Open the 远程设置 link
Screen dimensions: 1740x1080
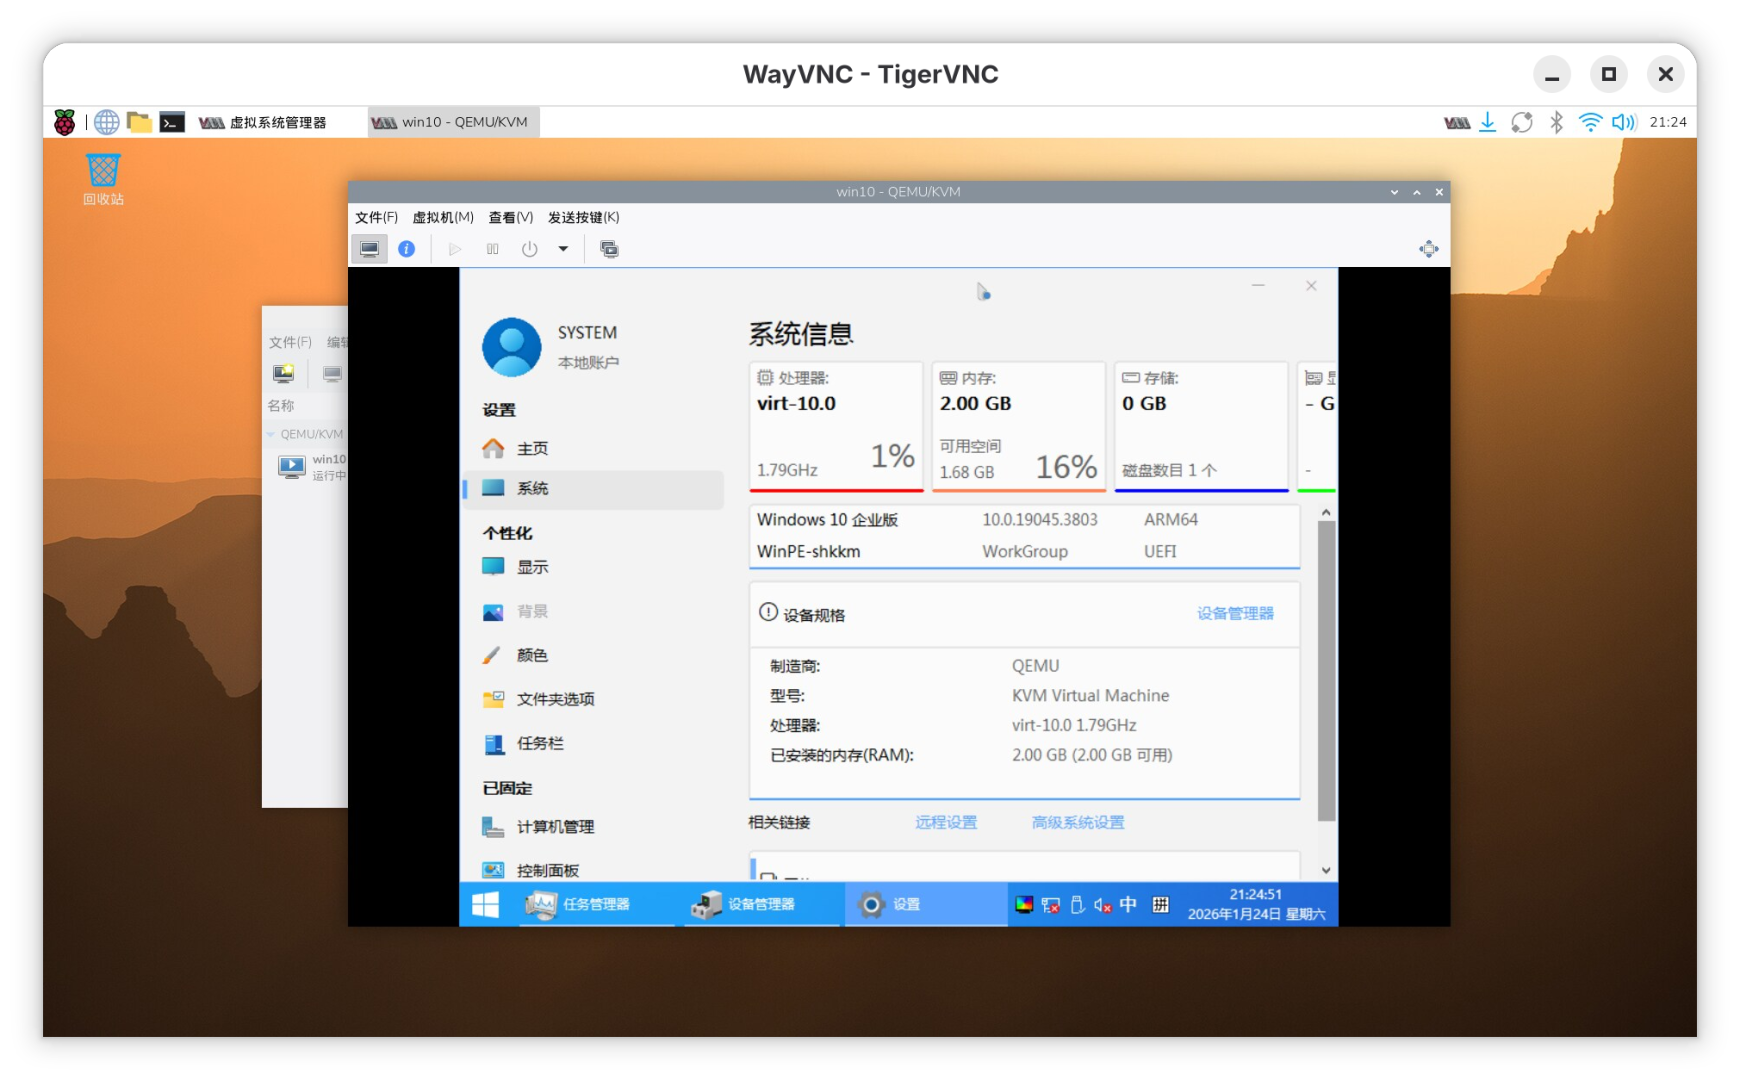(945, 822)
